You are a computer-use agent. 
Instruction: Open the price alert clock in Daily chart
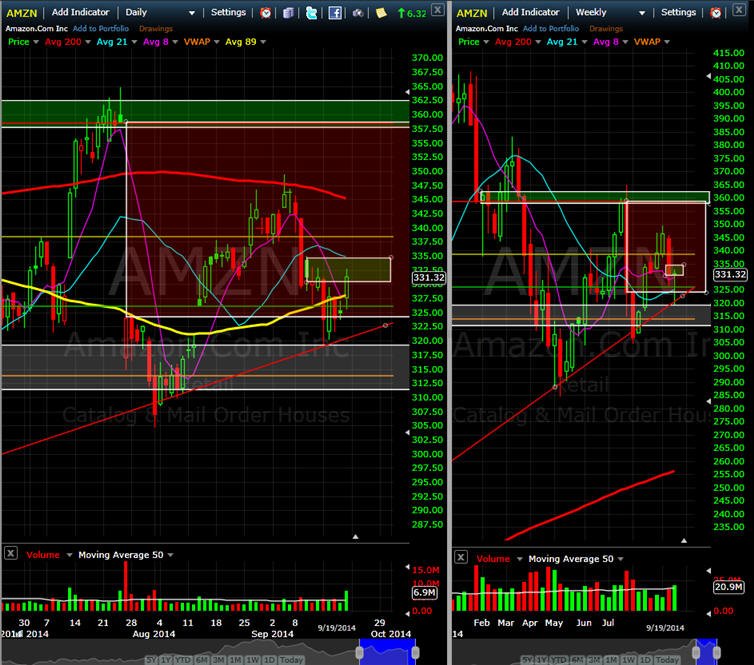point(265,13)
